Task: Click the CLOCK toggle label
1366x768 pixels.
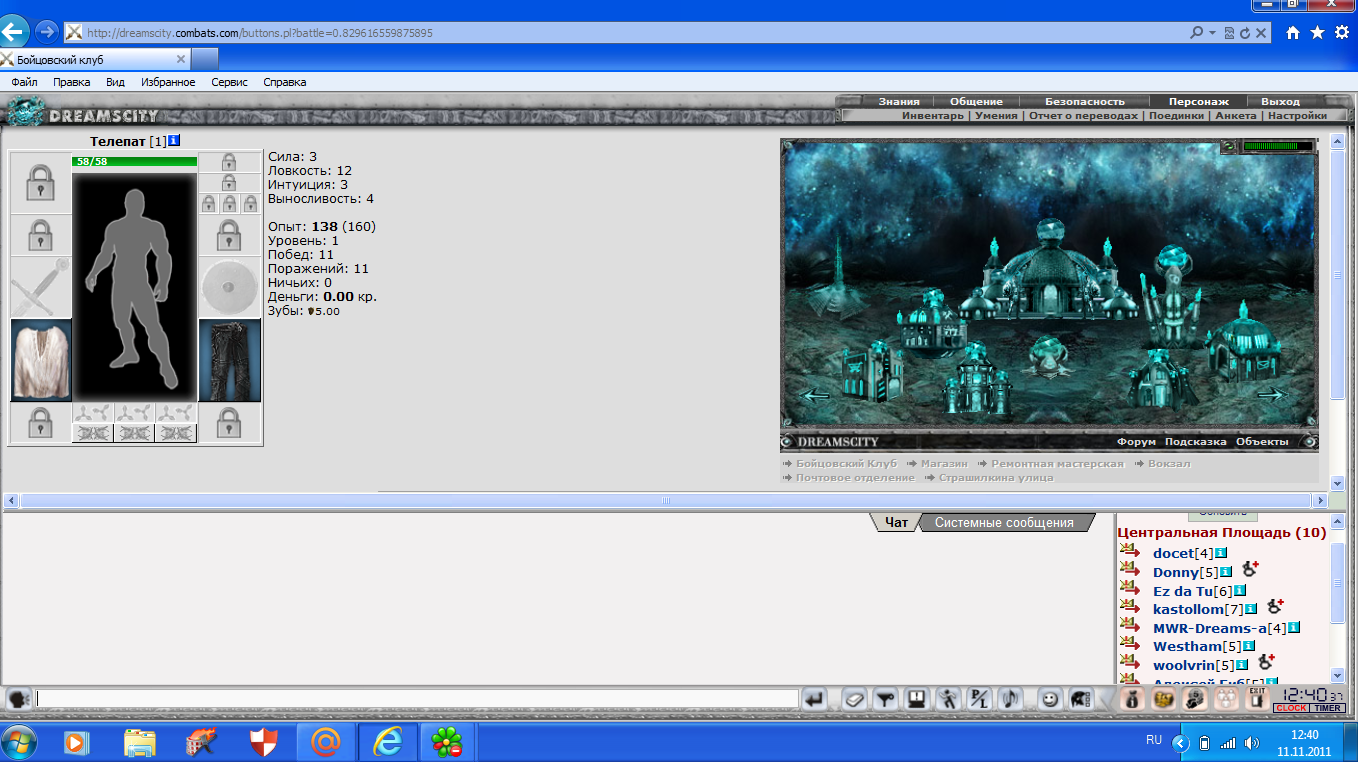Action: pos(1291,708)
